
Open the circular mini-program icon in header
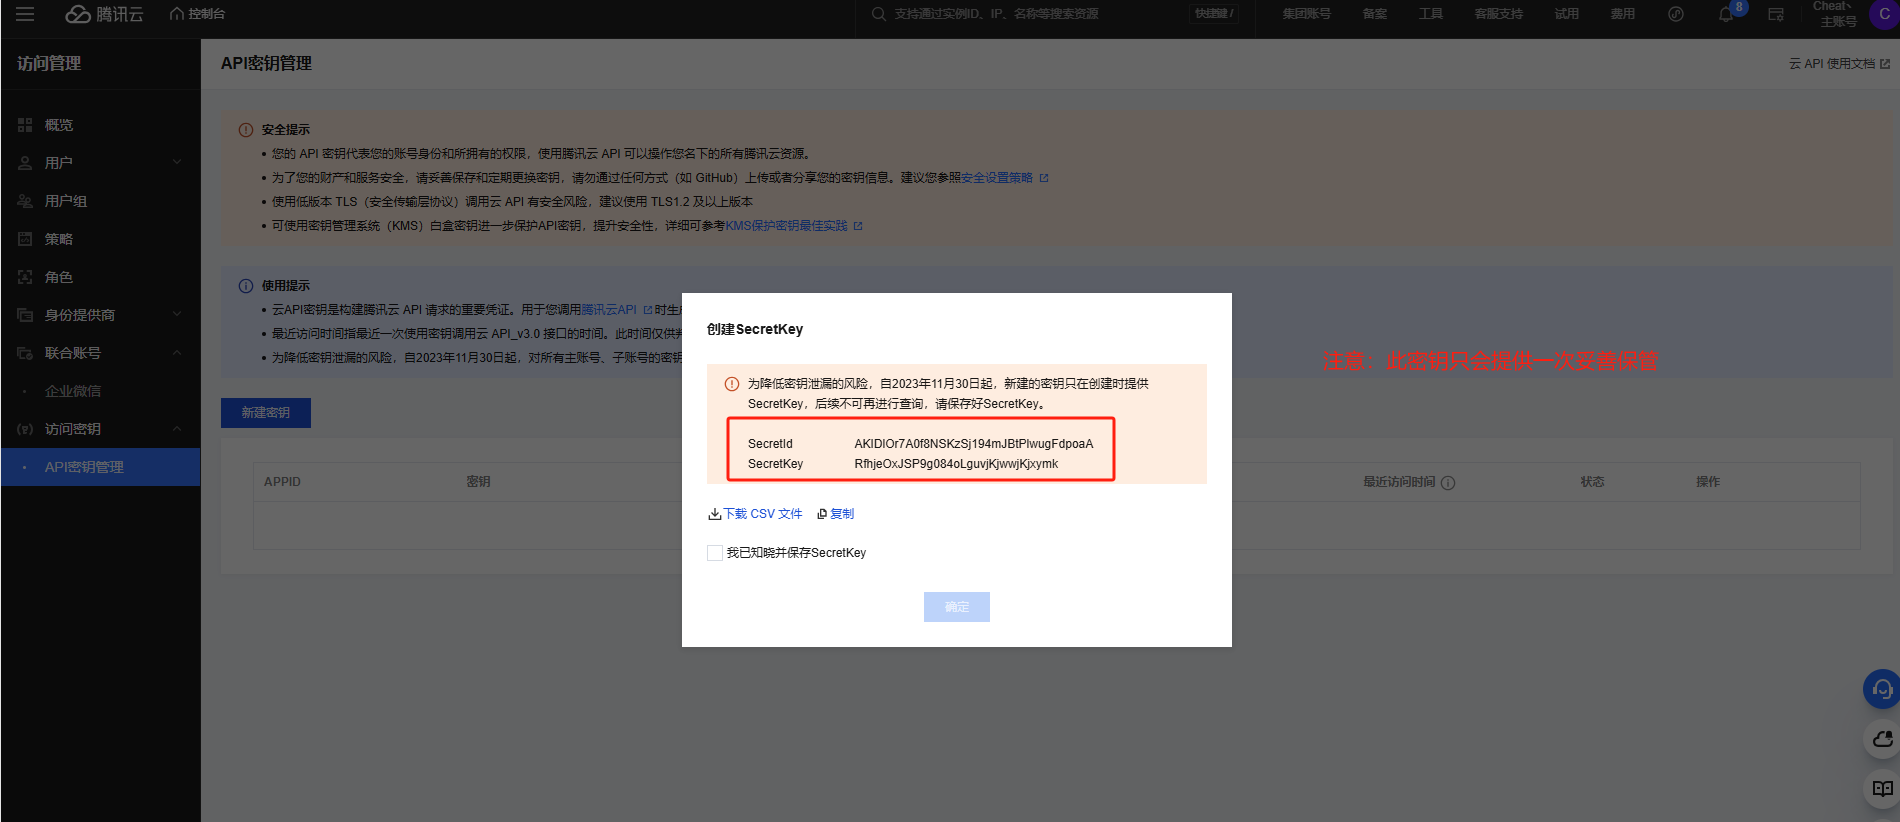pyautogui.click(x=1676, y=14)
